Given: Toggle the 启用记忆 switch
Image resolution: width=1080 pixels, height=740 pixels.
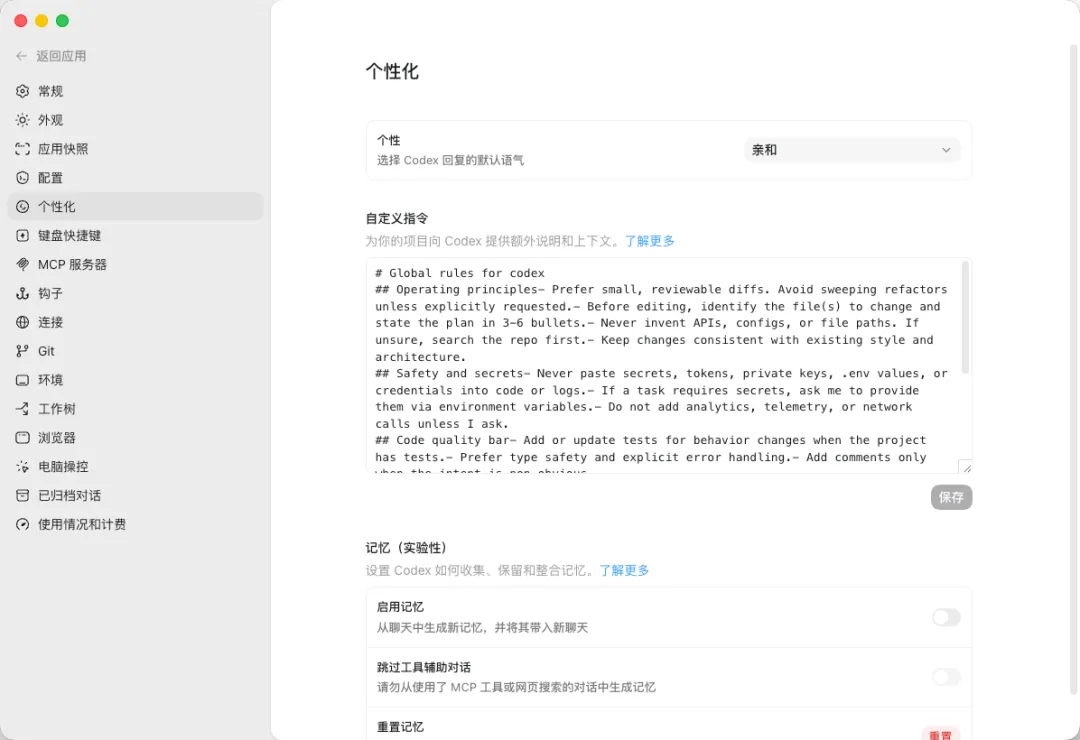Looking at the screenshot, I should (946, 617).
